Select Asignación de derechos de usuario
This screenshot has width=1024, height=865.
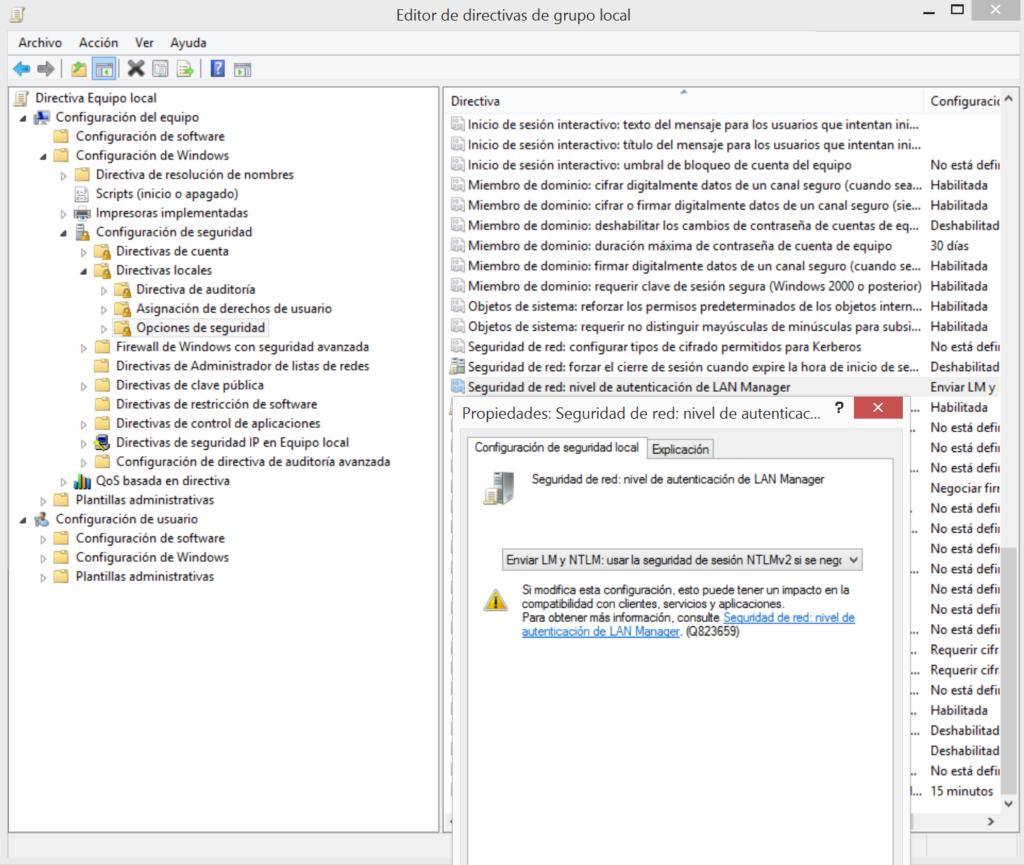(233, 309)
